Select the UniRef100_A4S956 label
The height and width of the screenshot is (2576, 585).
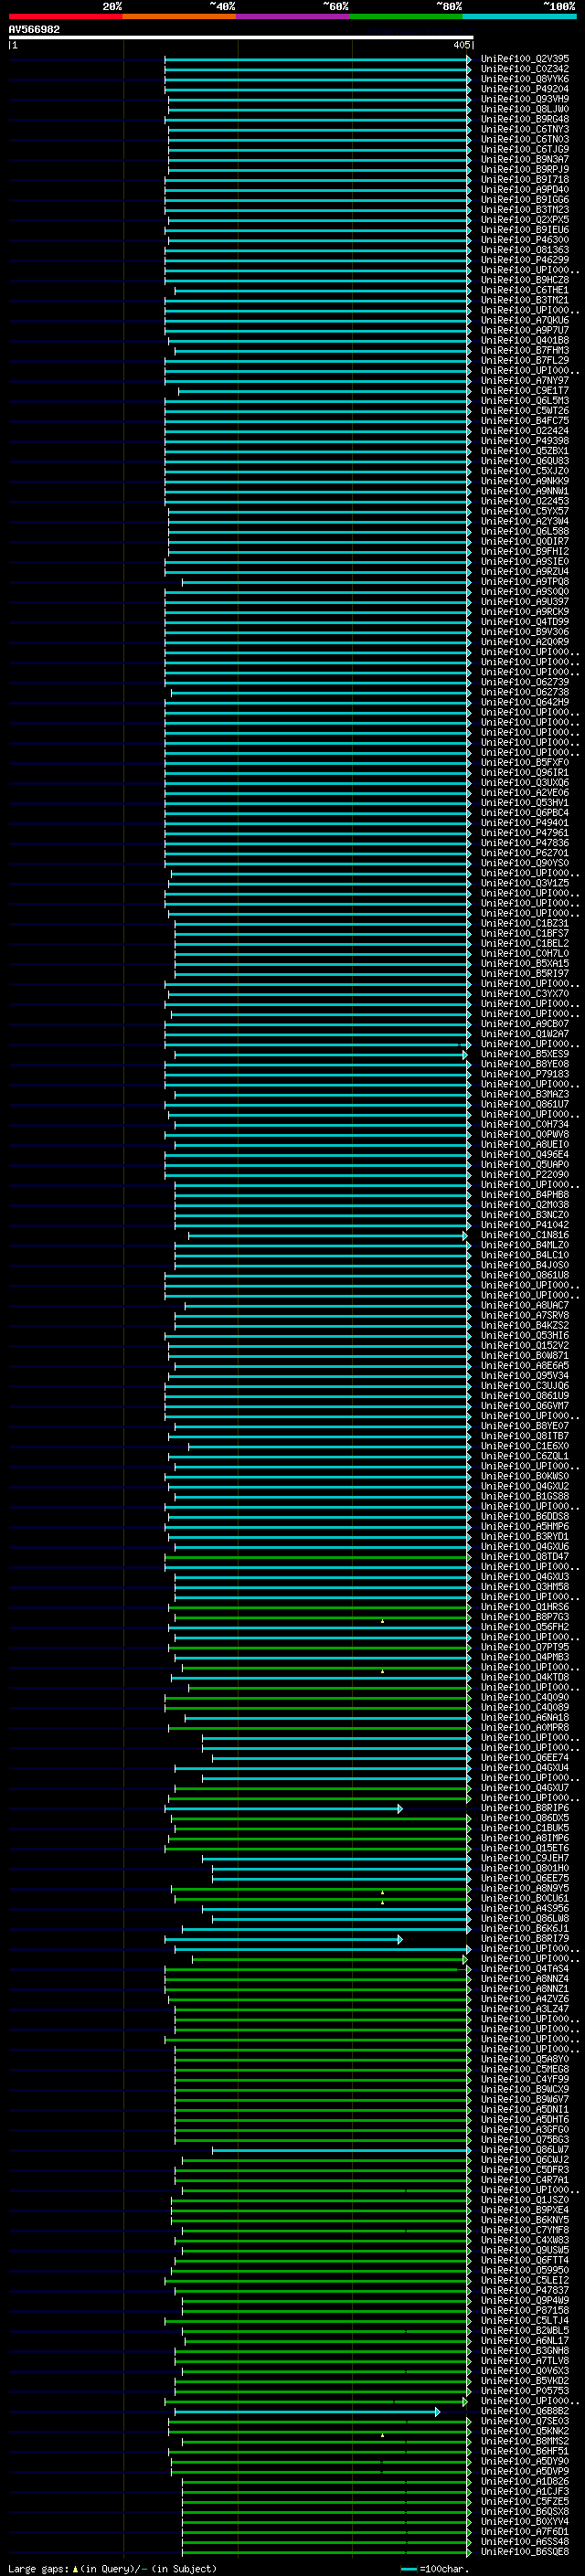525,1909
